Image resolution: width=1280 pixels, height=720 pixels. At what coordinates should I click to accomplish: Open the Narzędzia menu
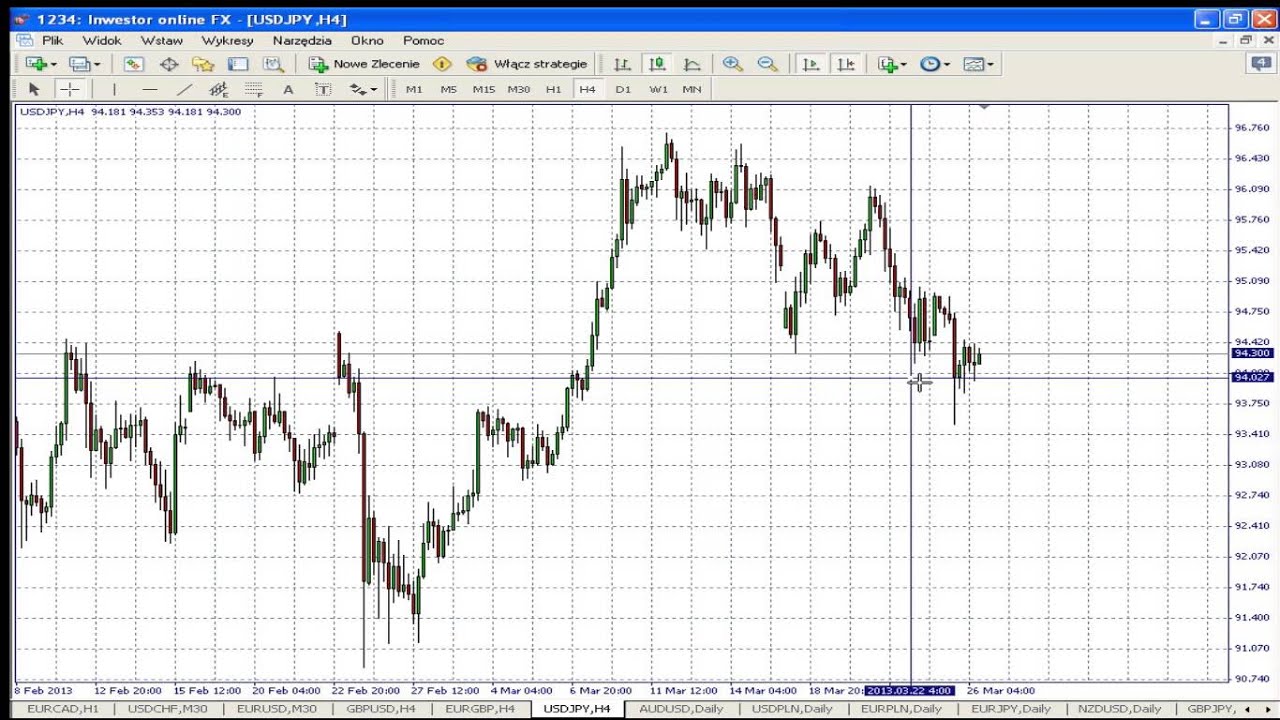pyautogui.click(x=302, y=40)
